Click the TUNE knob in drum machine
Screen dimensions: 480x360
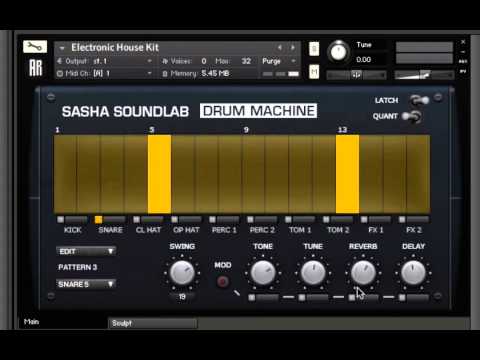tap(313, 273)
